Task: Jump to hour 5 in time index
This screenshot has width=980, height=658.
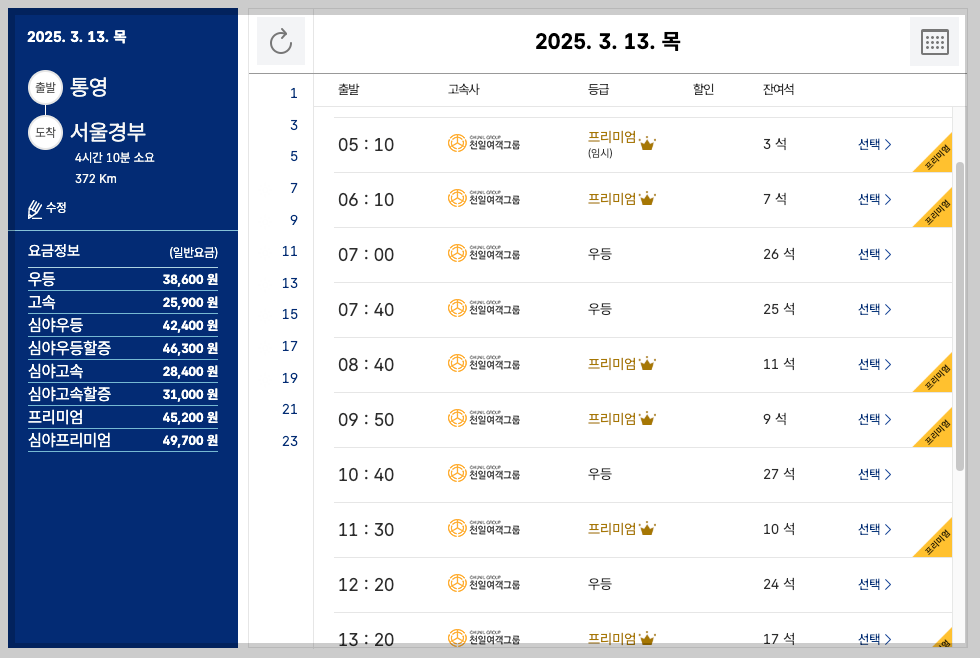Action: coord(293,156)
